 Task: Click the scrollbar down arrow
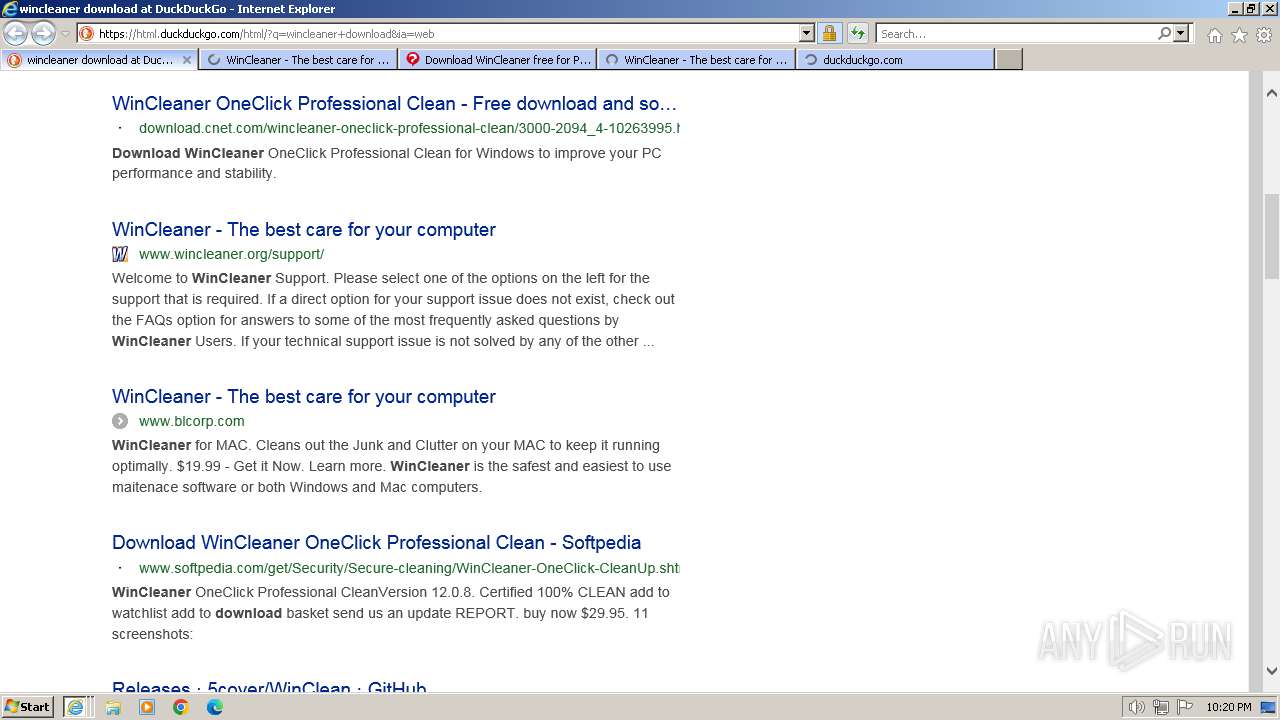click(1272, 671)
